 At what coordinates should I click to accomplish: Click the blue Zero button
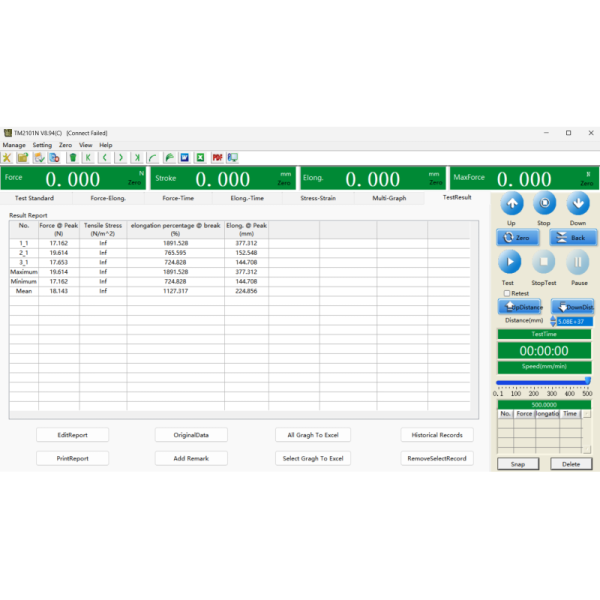(518, 238)
